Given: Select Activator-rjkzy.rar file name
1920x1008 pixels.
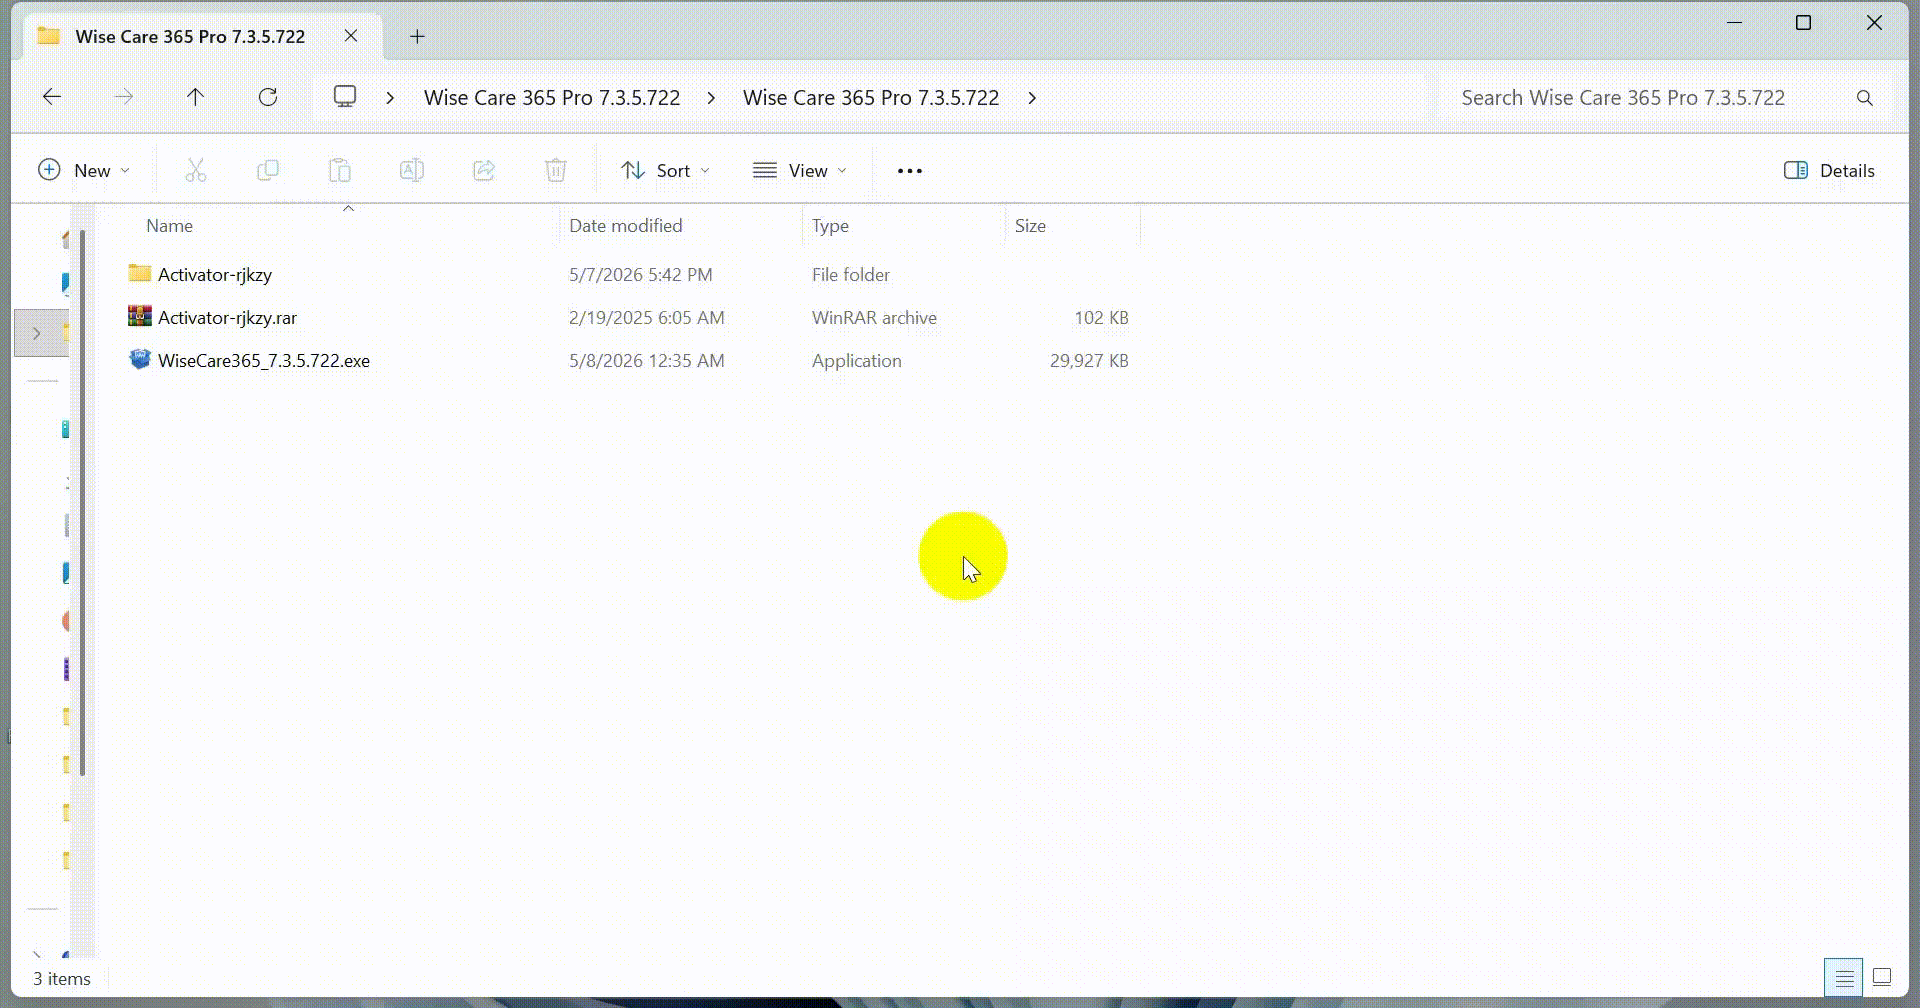Looking at the screenshot, I should (x=228, y=317).
